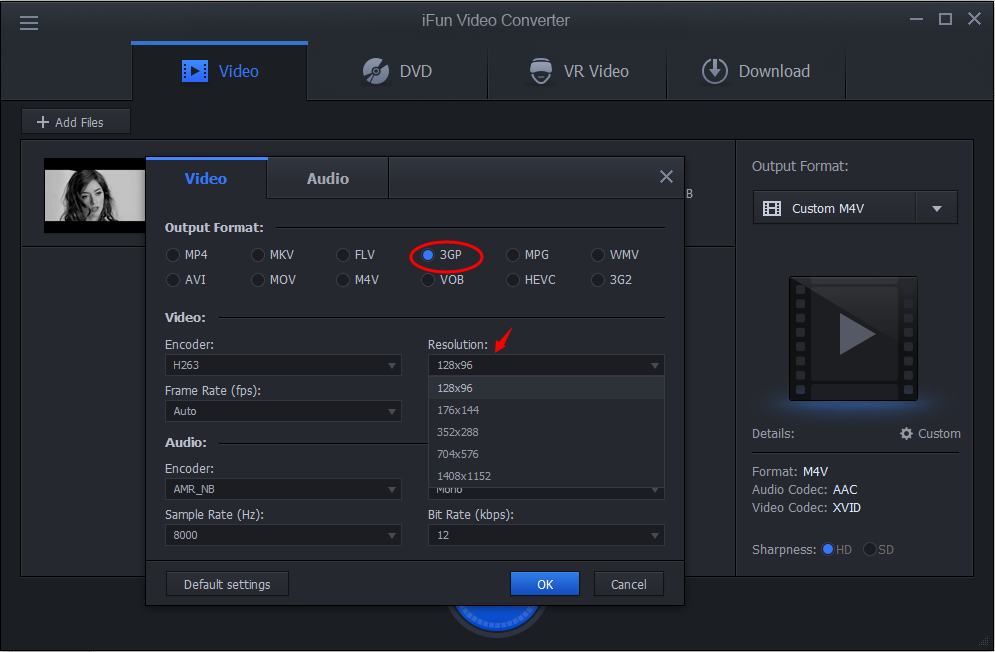Switch to the Audio tab in dialog
The height and width of the screenshot is (652, 995).
(327, 178)
